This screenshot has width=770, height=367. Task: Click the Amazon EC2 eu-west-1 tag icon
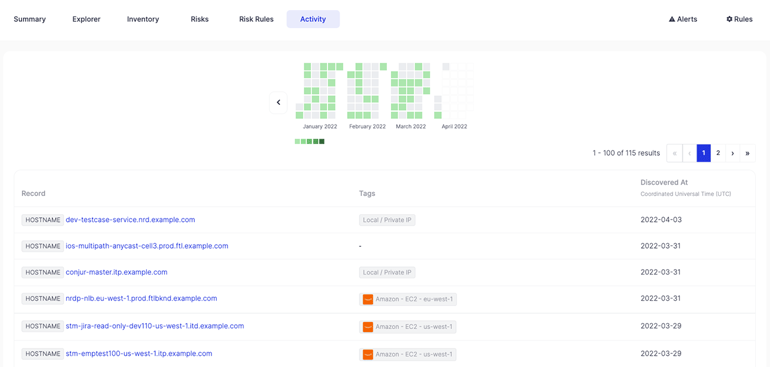[368, 299]
